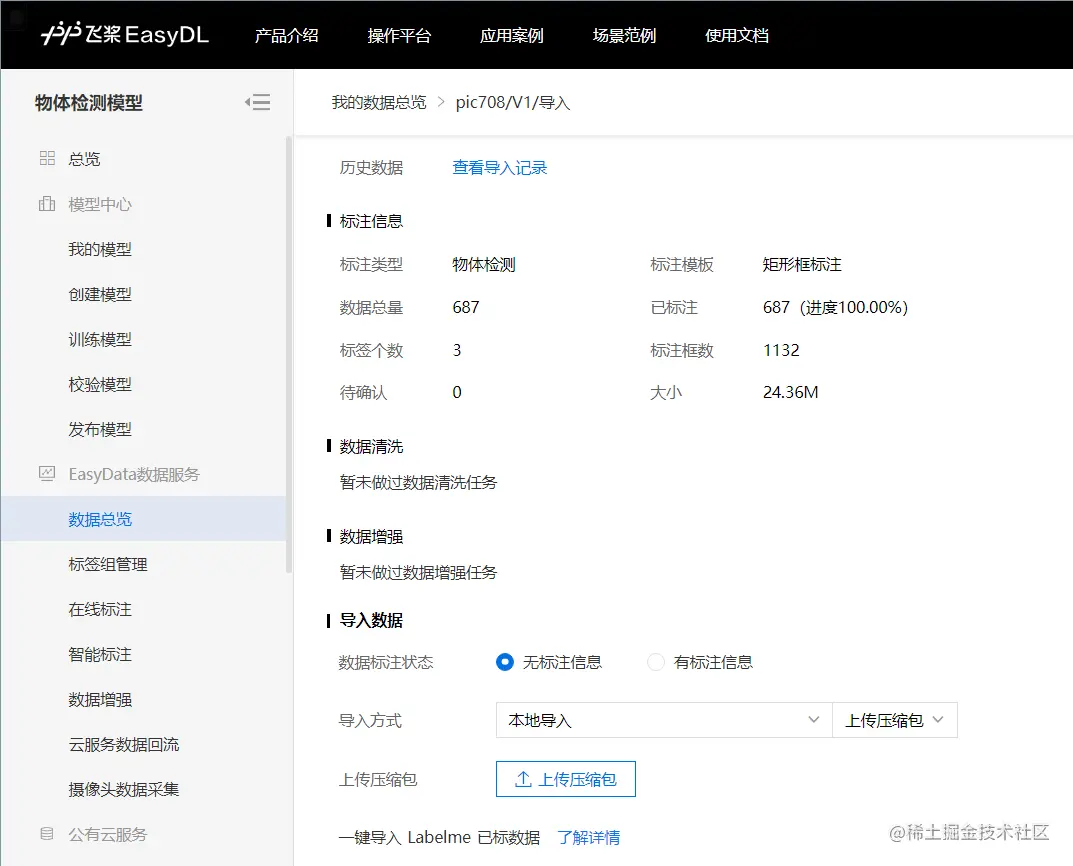The height and width of the screenshot is (866, 1073).
Task: Click the 上传压缩包 upload button
Action: (565, 780)
